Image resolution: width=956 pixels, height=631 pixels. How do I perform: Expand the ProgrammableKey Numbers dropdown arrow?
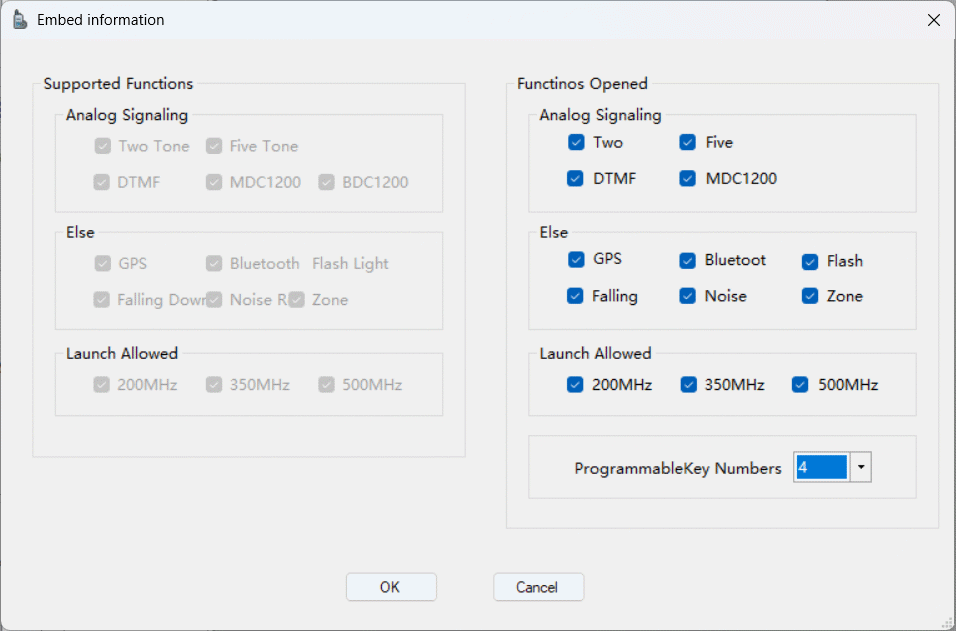click(x=861, y=468)
